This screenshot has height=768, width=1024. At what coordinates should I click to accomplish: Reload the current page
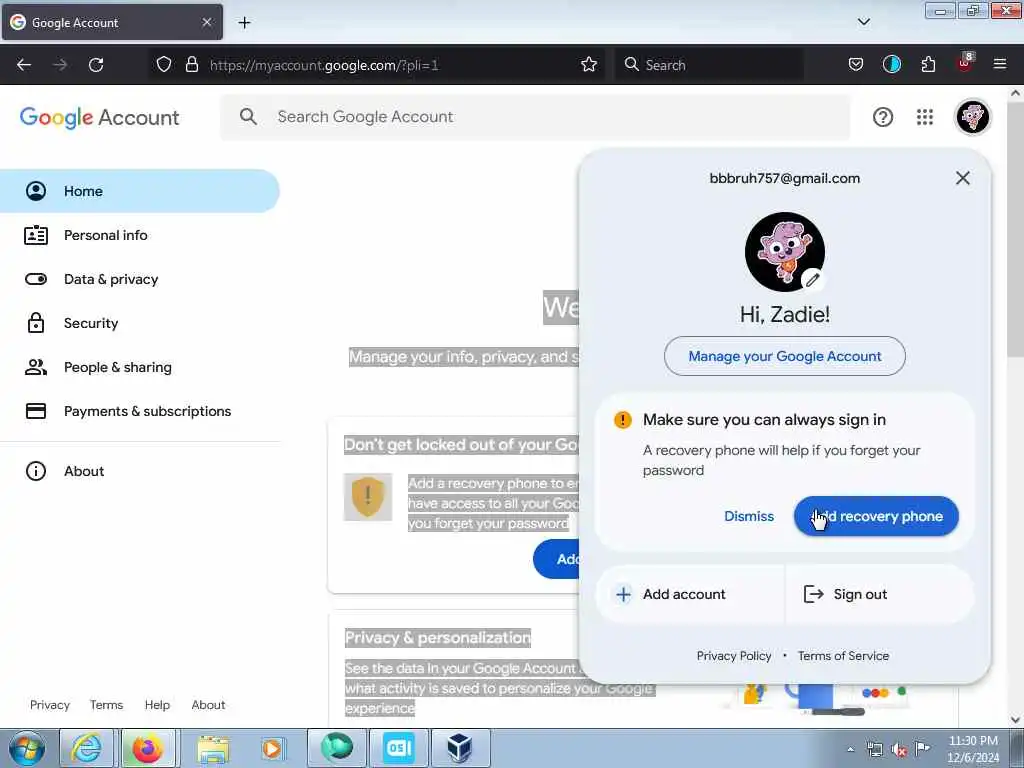(x=96, y=65)
